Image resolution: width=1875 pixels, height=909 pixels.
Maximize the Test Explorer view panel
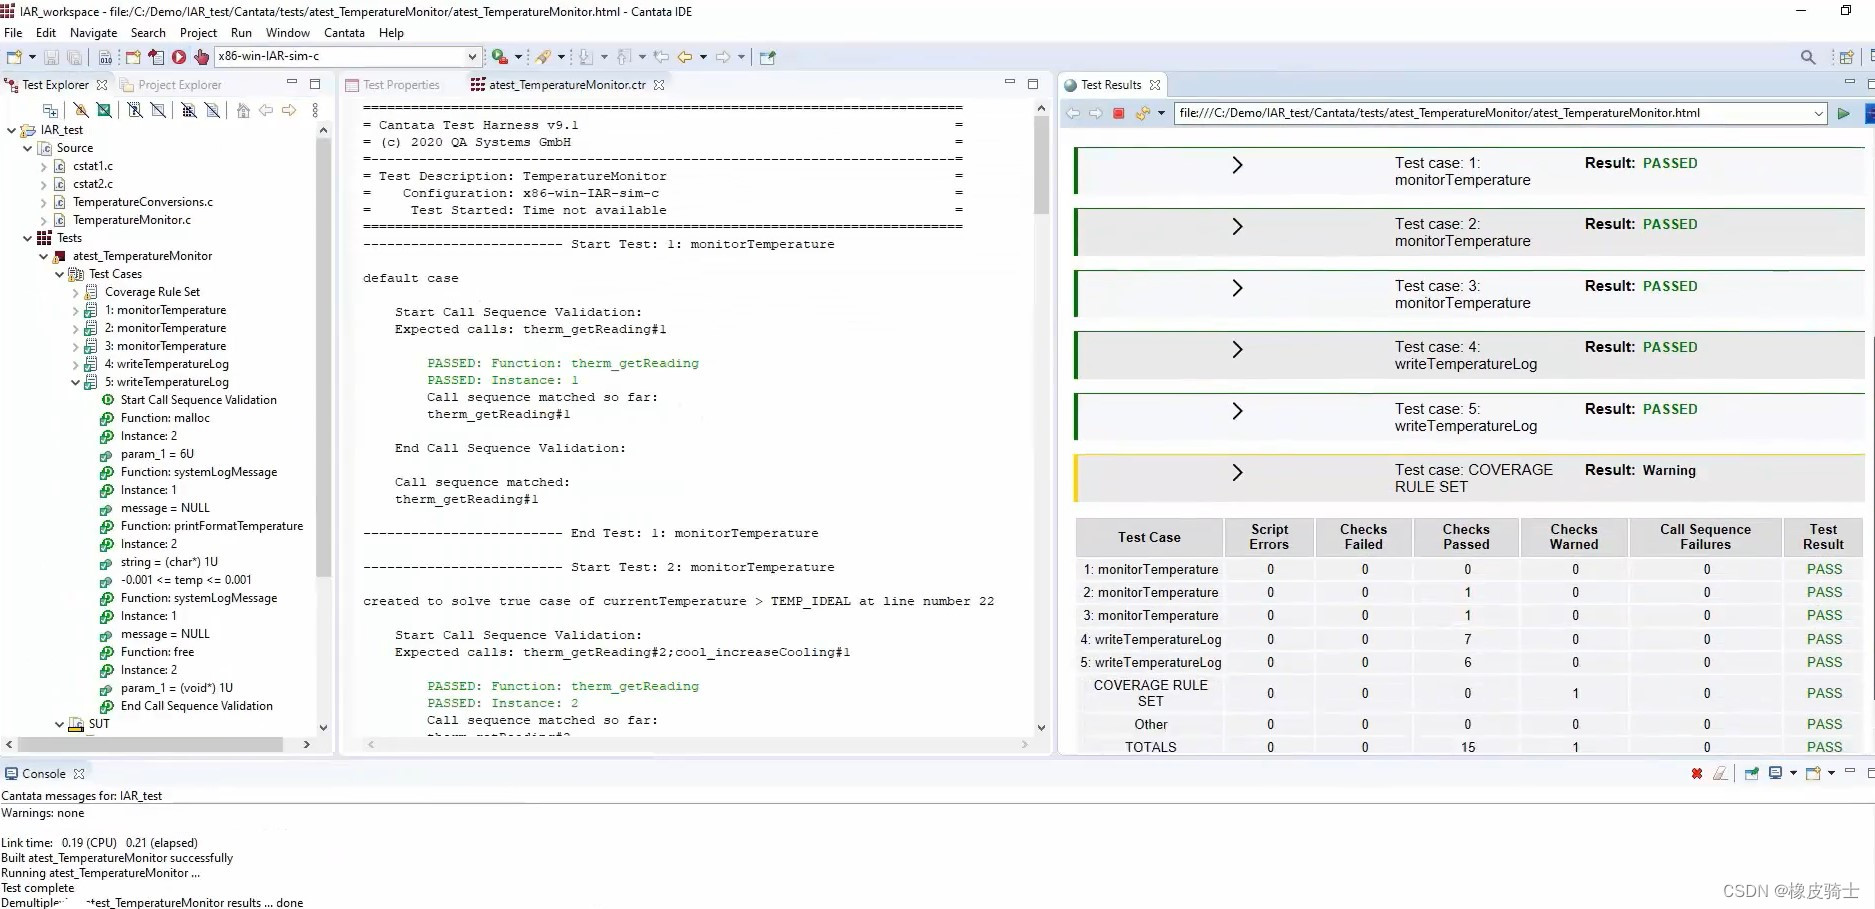tap(315, 84)
